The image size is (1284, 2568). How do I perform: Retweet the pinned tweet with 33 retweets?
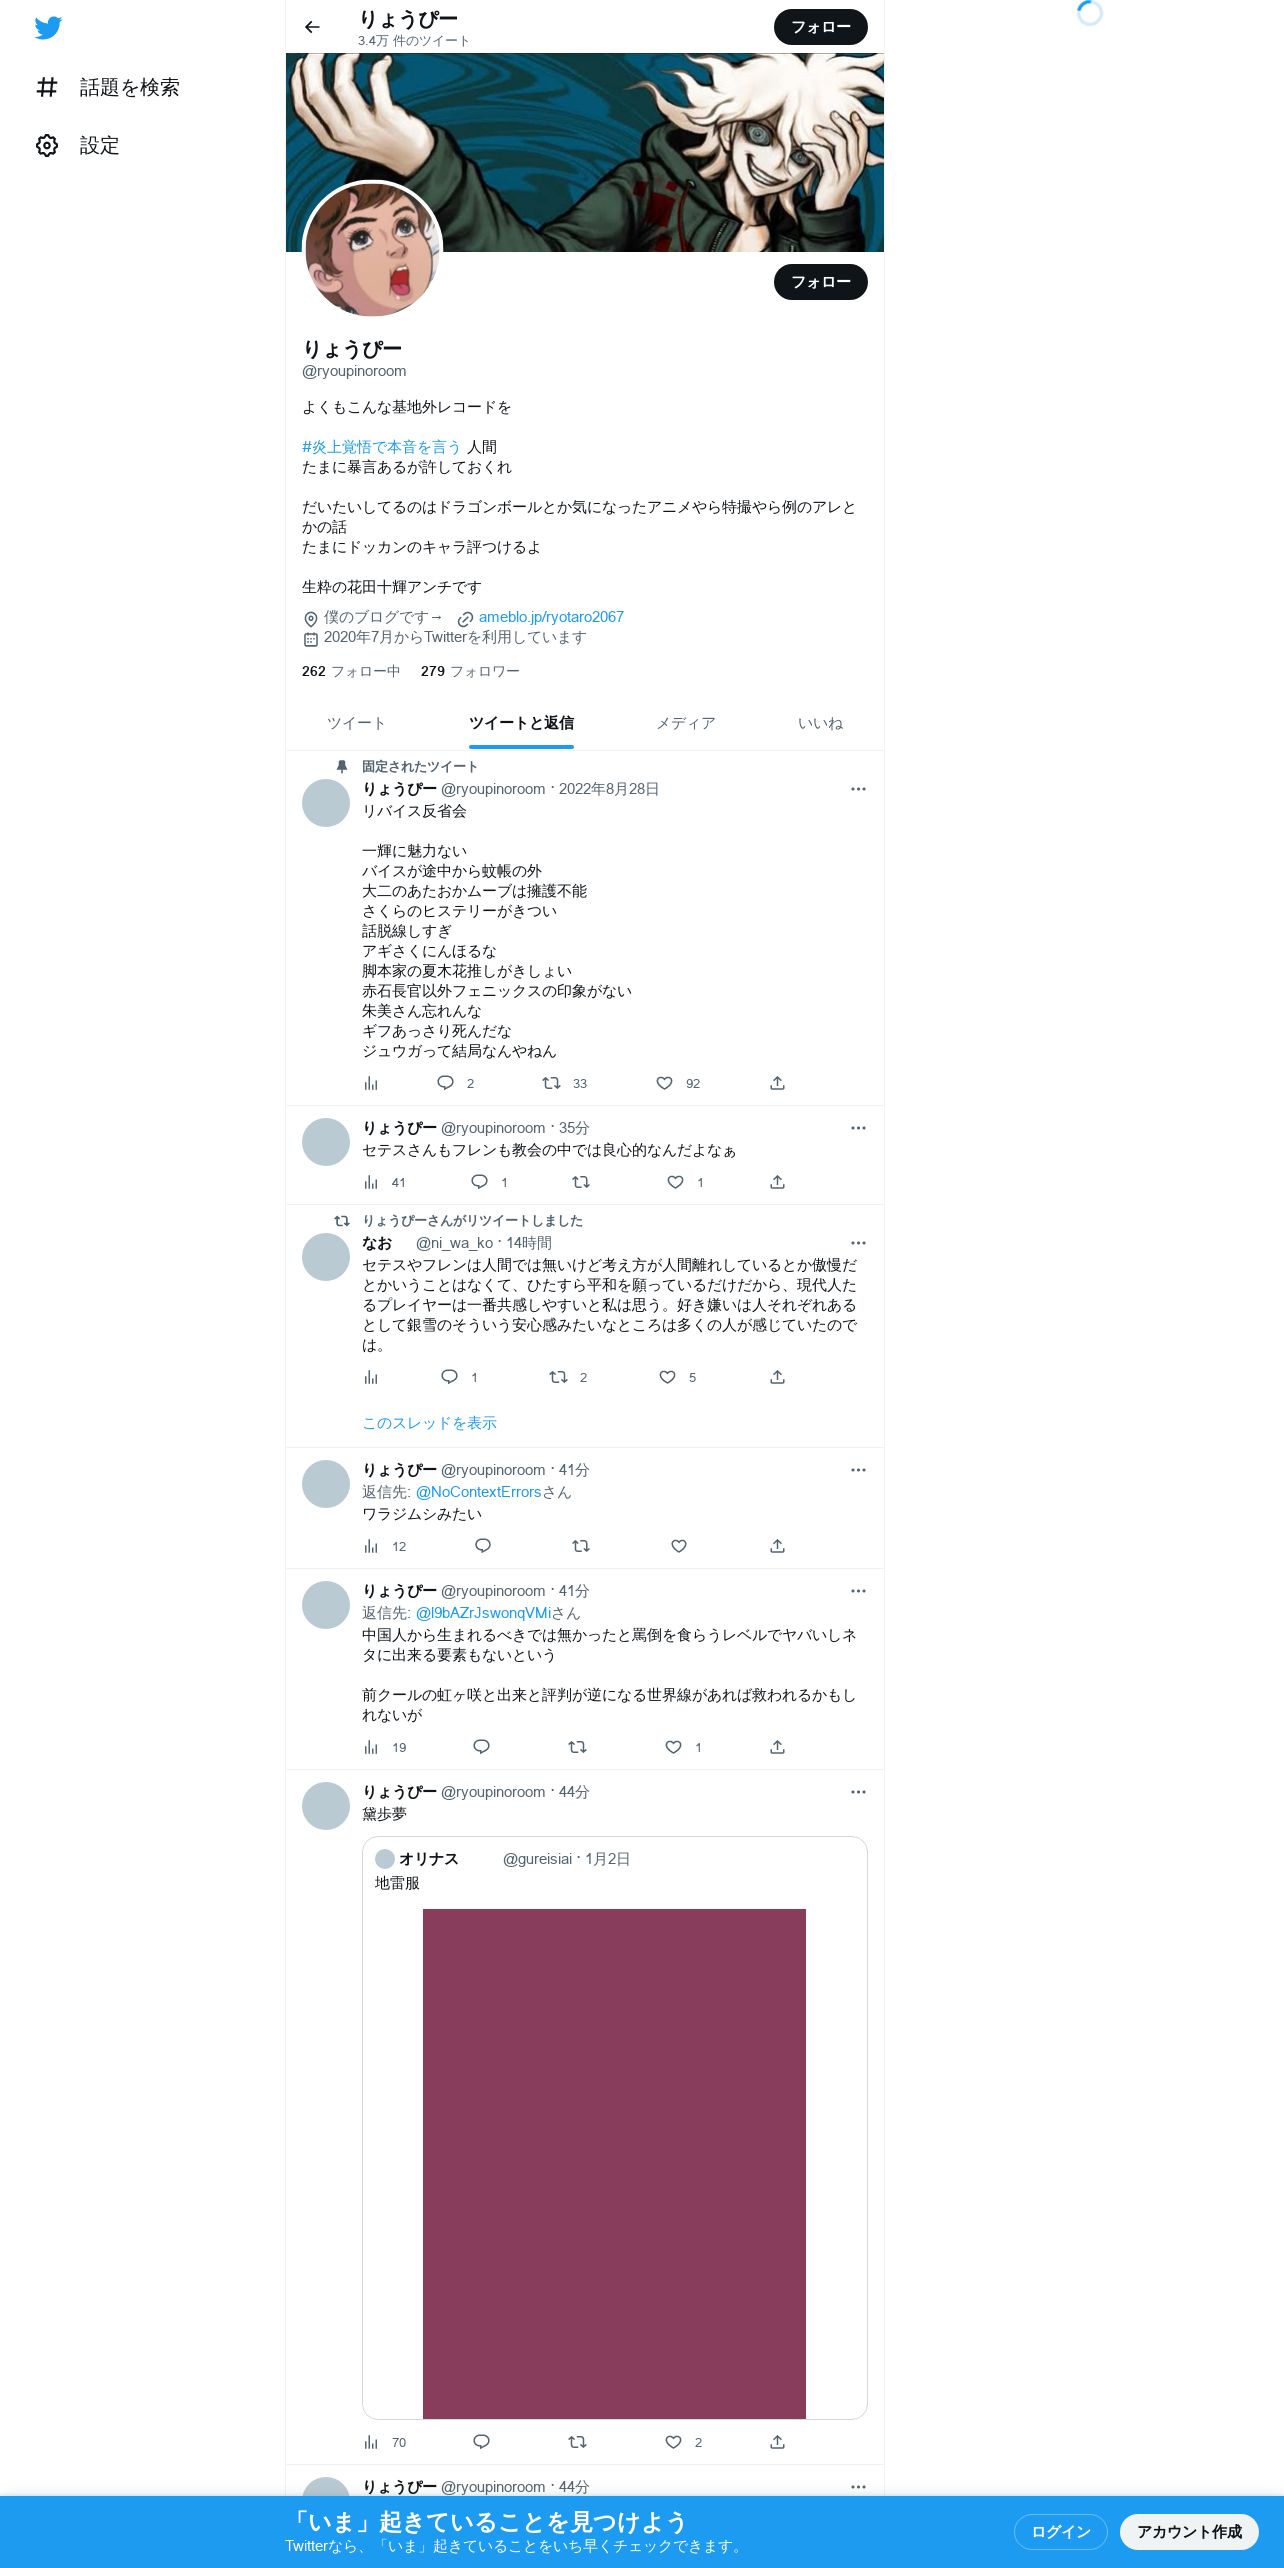click(x=552, y=1083)
